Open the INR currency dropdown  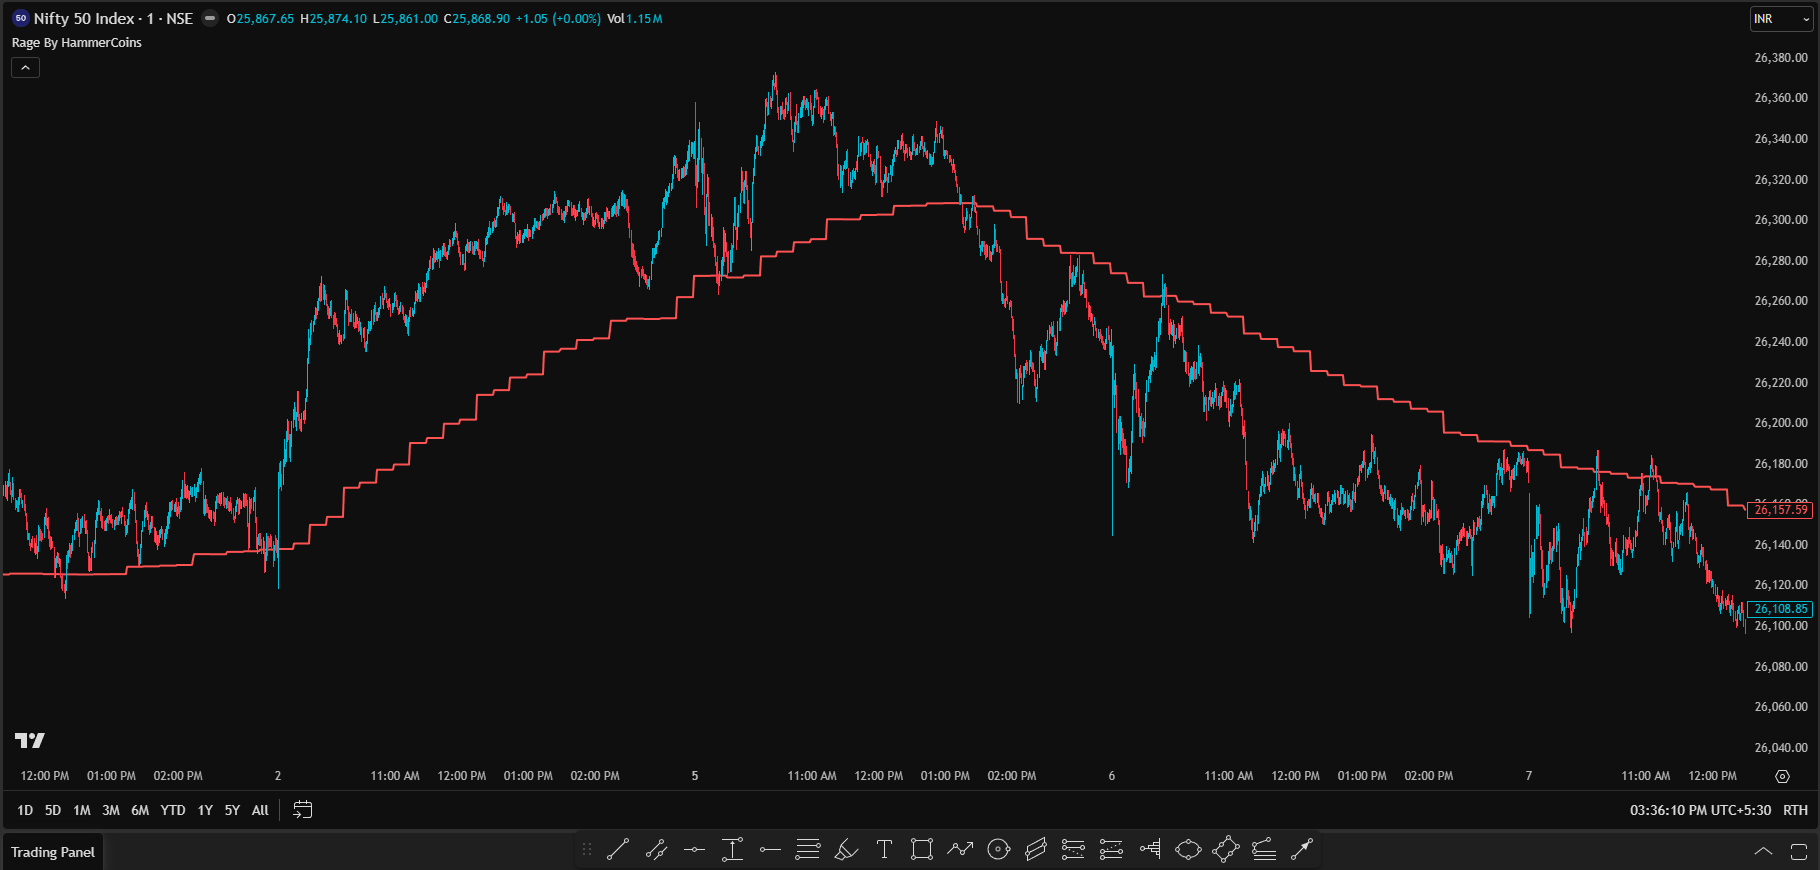coord(1780,19)
